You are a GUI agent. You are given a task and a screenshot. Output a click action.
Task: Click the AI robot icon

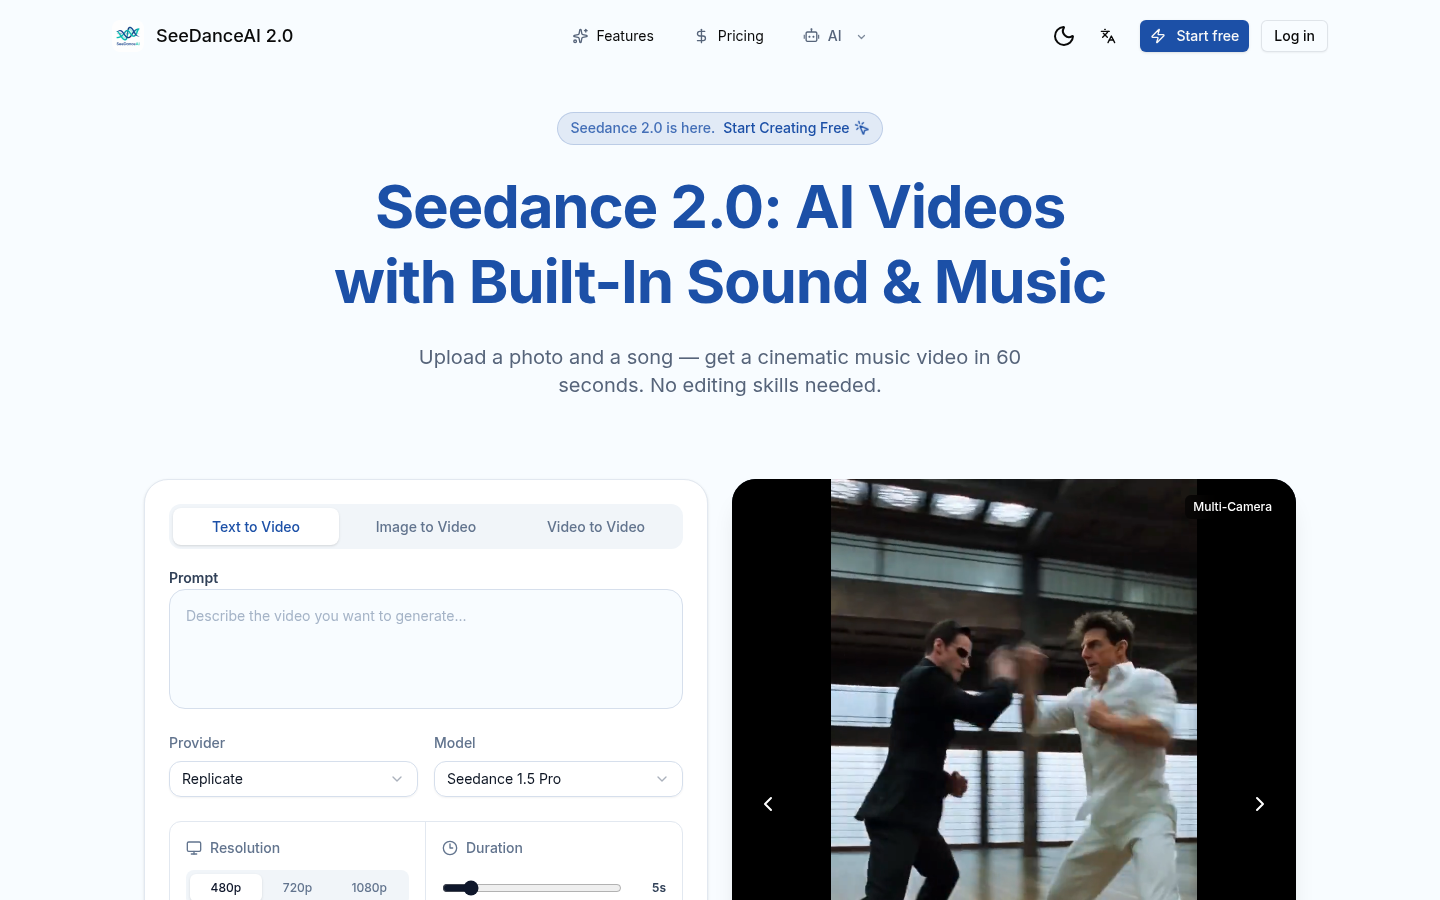point(811,36)
